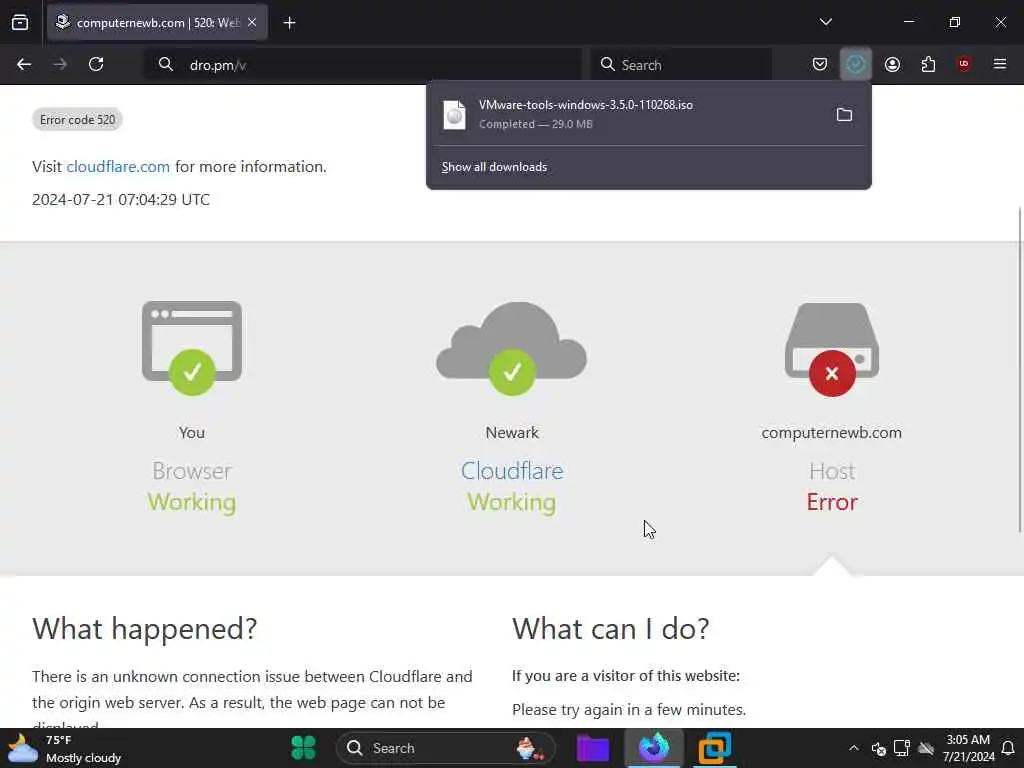The height and width of the screenshot is (768, 1024).
Task: Open the taskbar clock and date
Action: (968, 748)
